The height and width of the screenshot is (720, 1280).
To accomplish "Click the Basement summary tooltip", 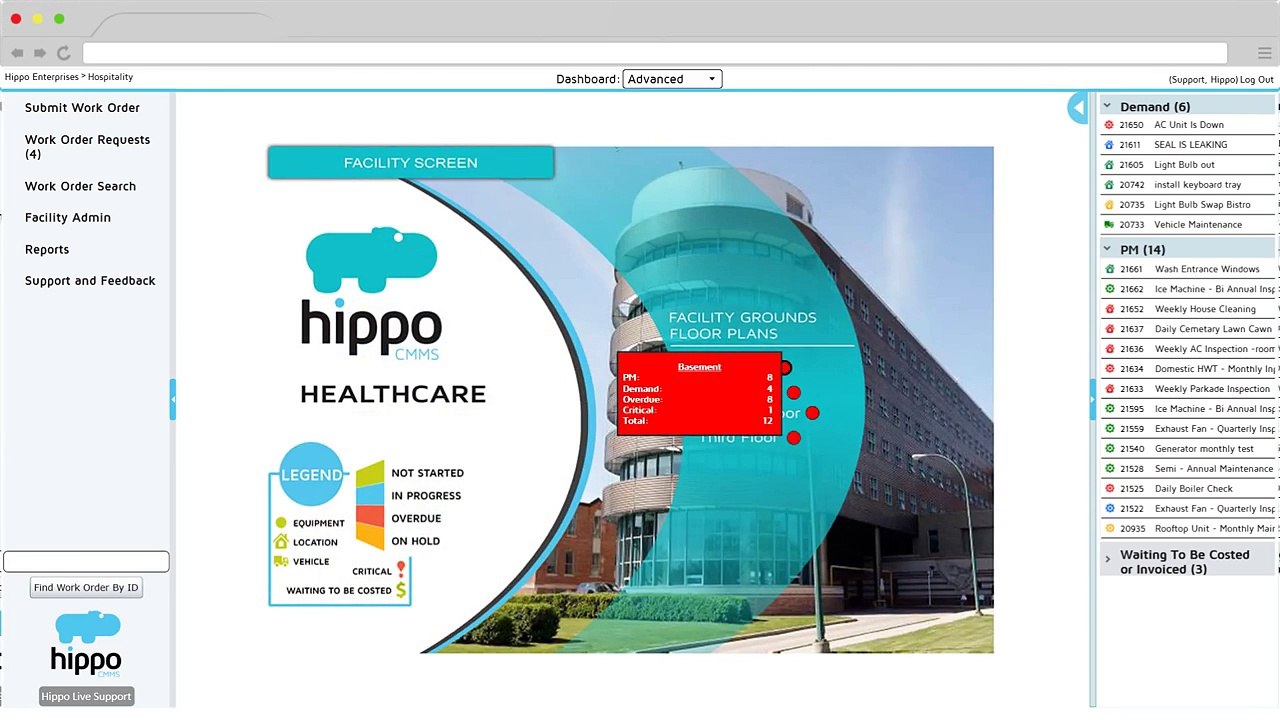I will 699,393.
